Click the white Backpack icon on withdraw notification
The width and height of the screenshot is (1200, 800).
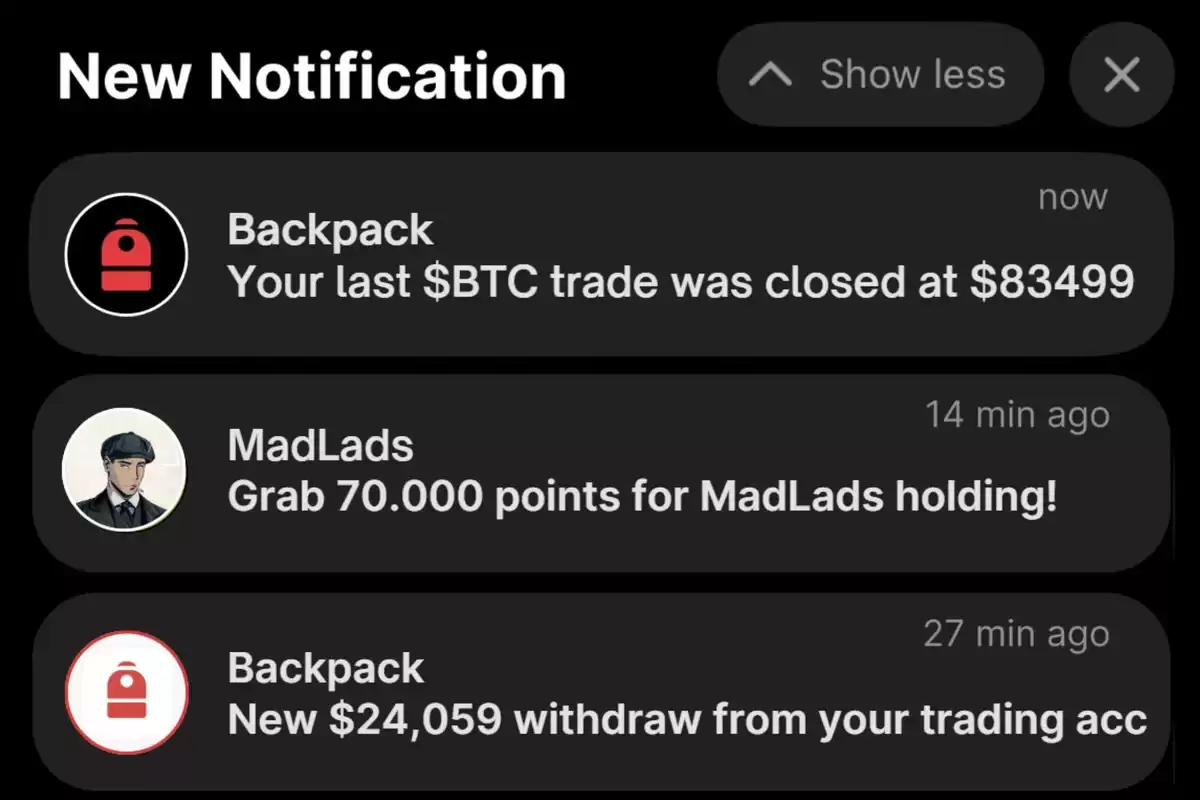tap(126, 692)
